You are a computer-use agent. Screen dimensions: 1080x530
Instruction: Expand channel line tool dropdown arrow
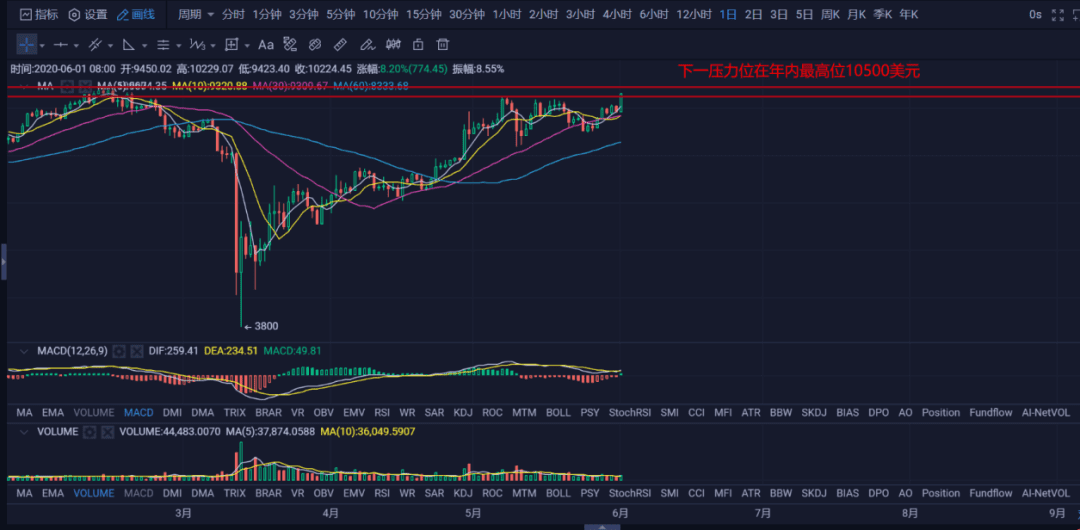click(110, 45)
